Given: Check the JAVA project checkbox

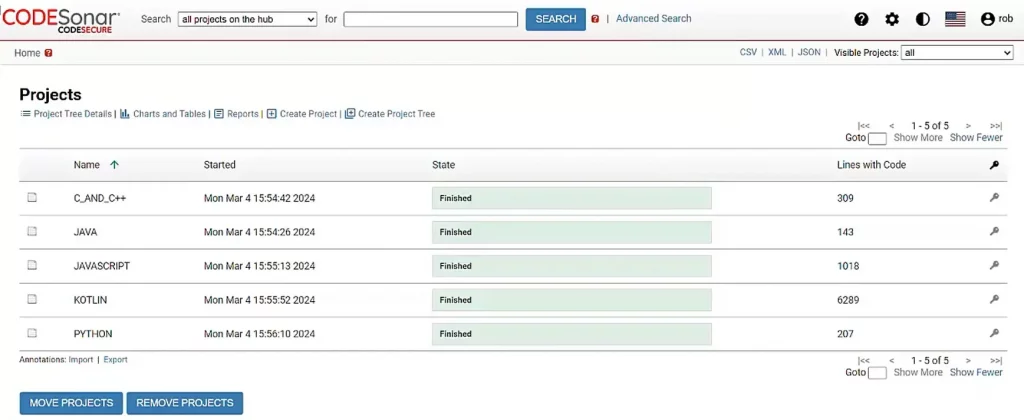Looking at the screenshot, I should [32, 232].
